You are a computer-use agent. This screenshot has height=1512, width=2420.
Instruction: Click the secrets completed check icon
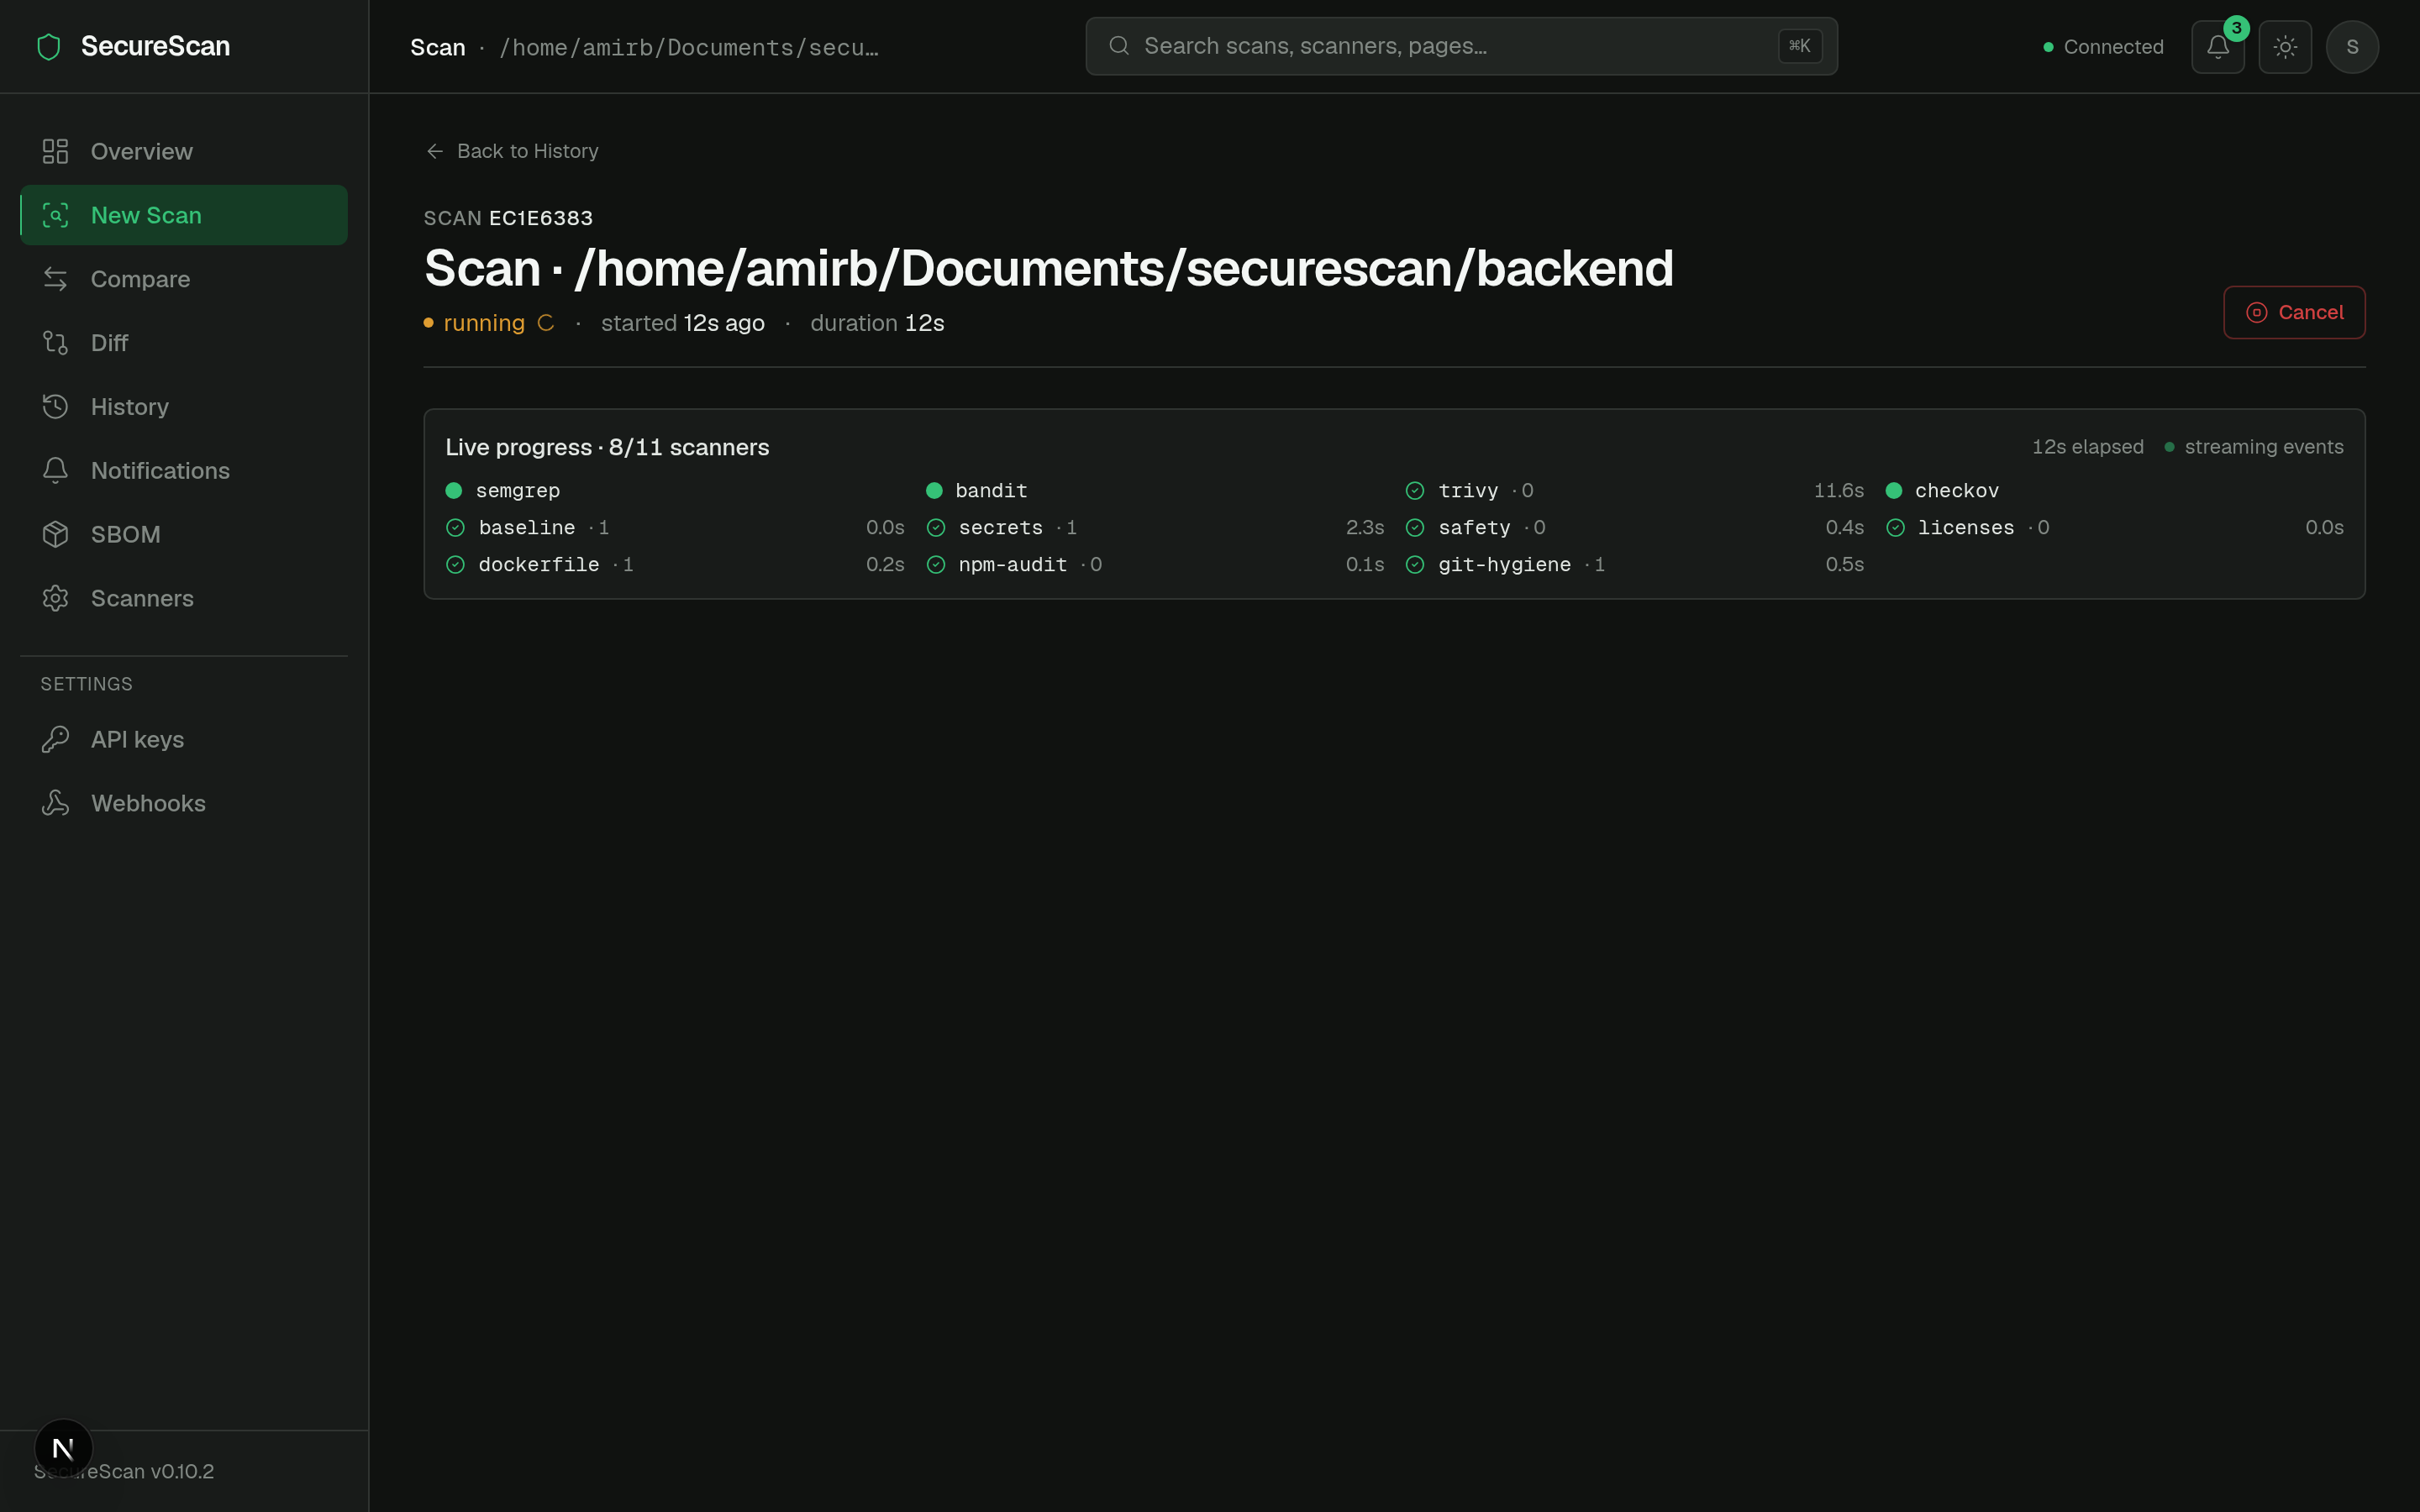935,528
